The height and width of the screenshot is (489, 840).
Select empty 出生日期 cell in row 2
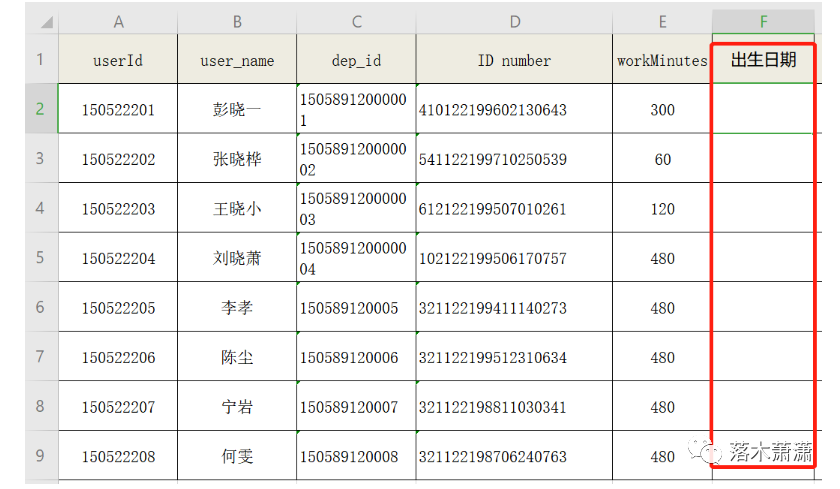pos(763,109)
